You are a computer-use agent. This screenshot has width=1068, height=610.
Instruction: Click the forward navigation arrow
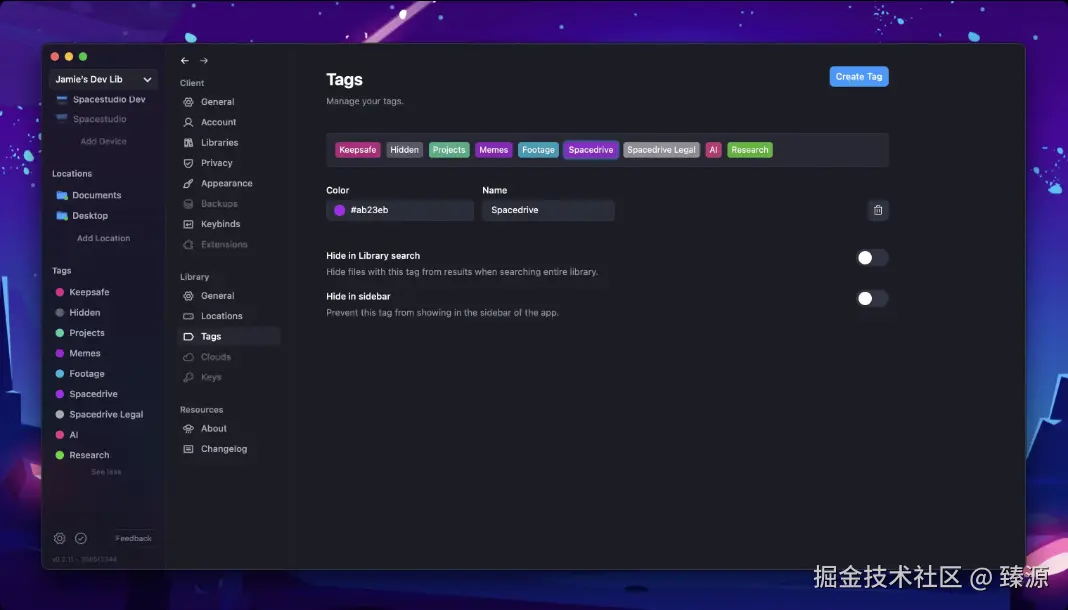point(204,61)
